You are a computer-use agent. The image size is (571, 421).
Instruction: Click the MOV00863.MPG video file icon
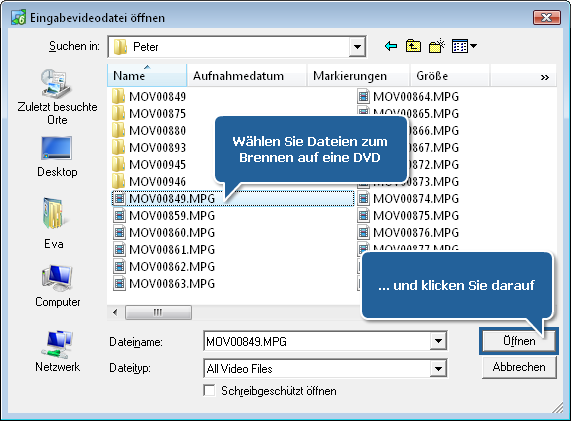click(119, 283)
